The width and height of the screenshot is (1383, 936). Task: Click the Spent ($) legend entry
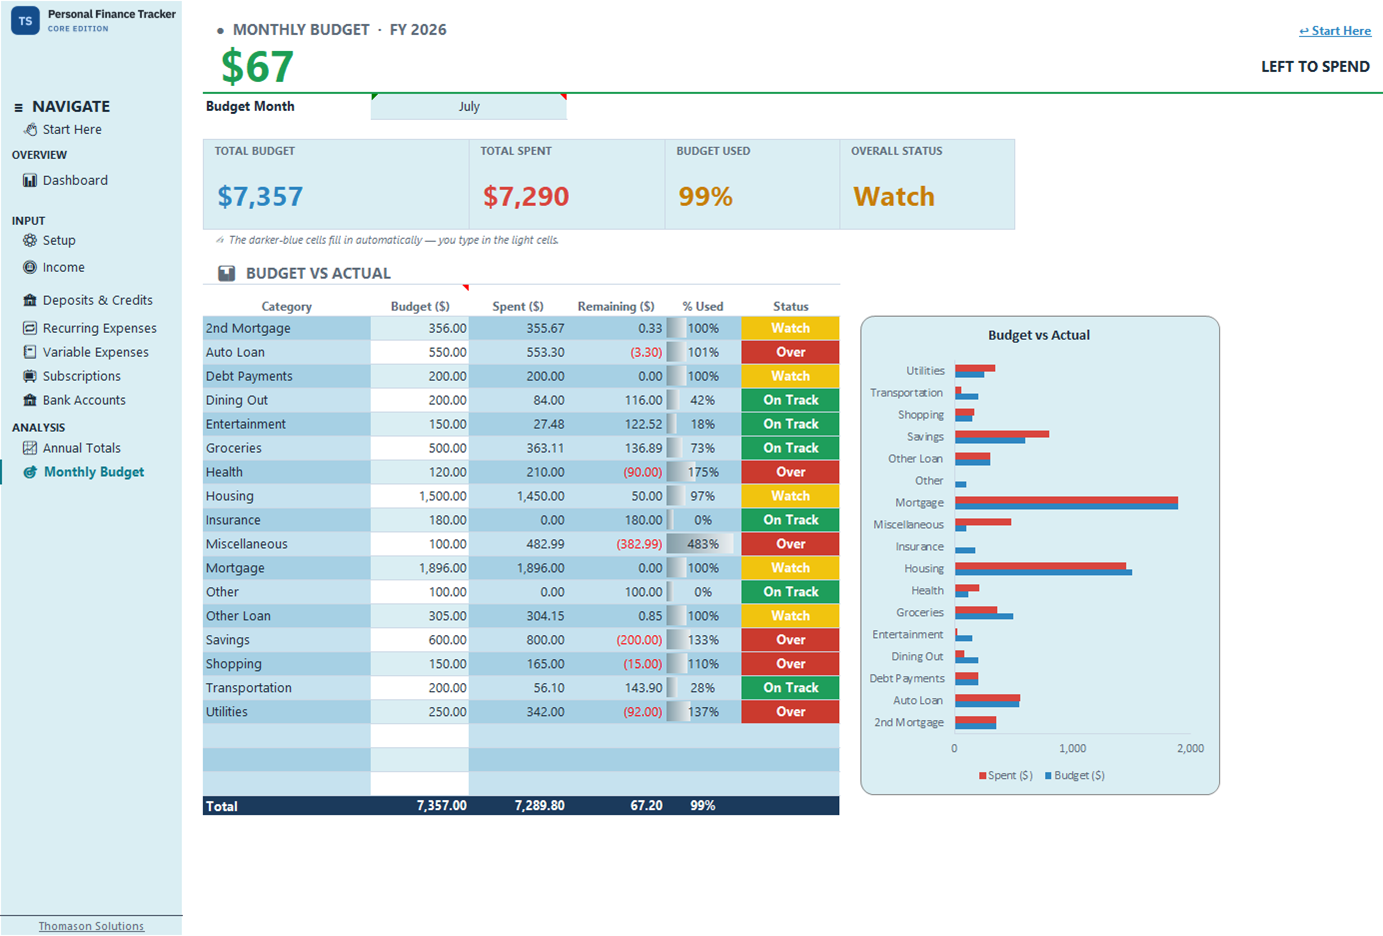1006,775
